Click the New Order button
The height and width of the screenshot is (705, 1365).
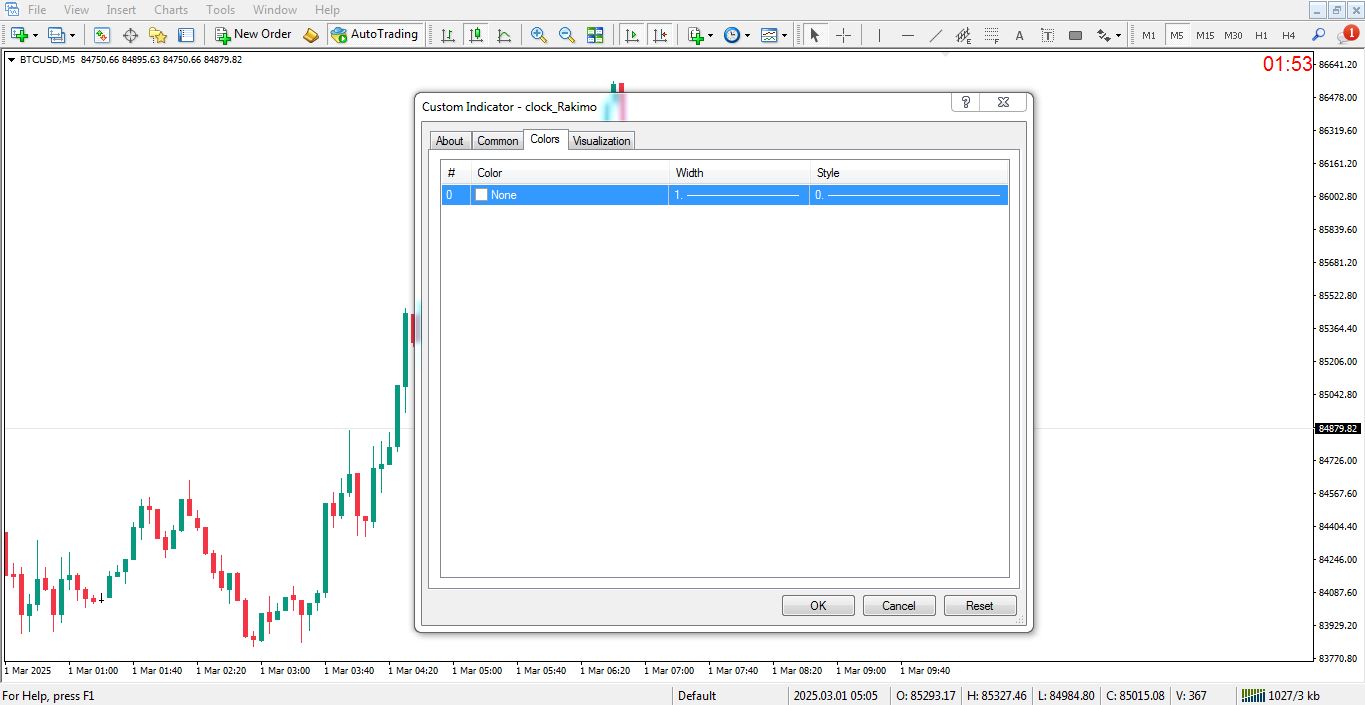pyautogui.click(x=253, y=35)
